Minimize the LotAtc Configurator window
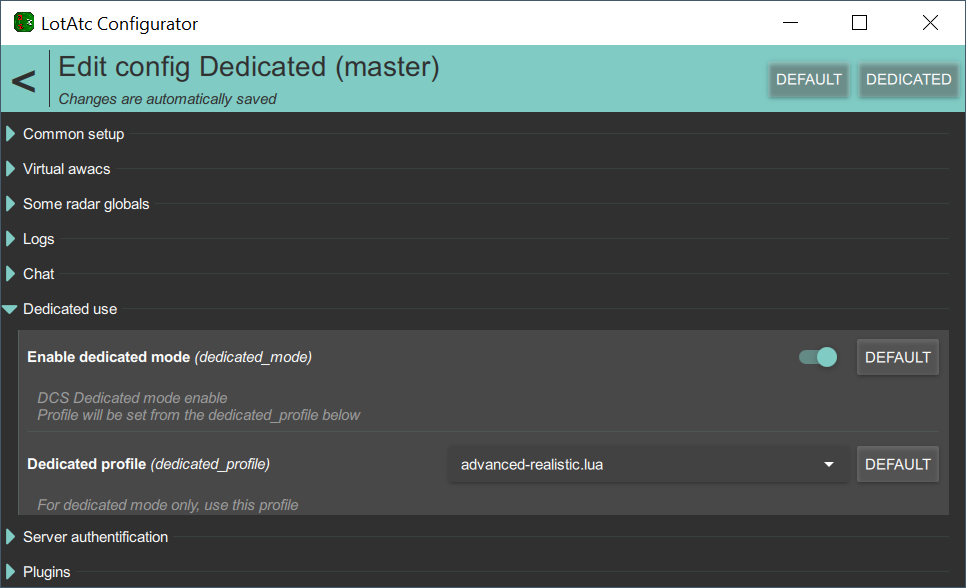This screenshot has height=588, width=966. [x=790, y=23]
